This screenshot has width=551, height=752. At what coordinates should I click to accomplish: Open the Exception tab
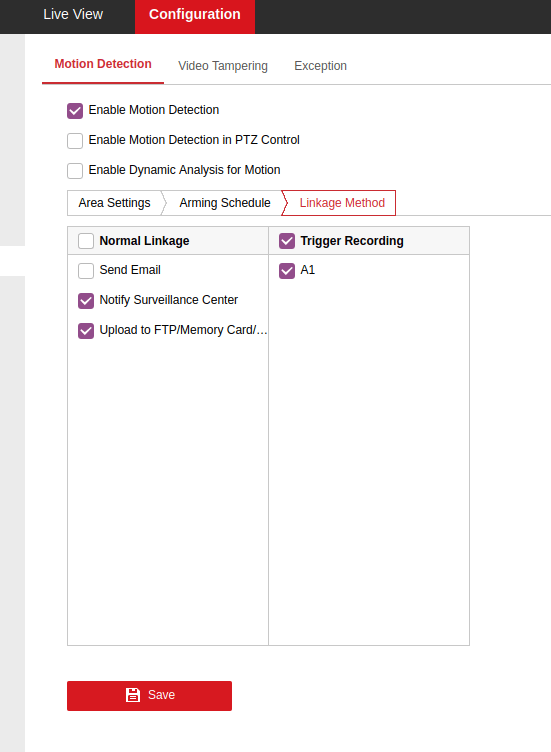[x=320, y=66]
